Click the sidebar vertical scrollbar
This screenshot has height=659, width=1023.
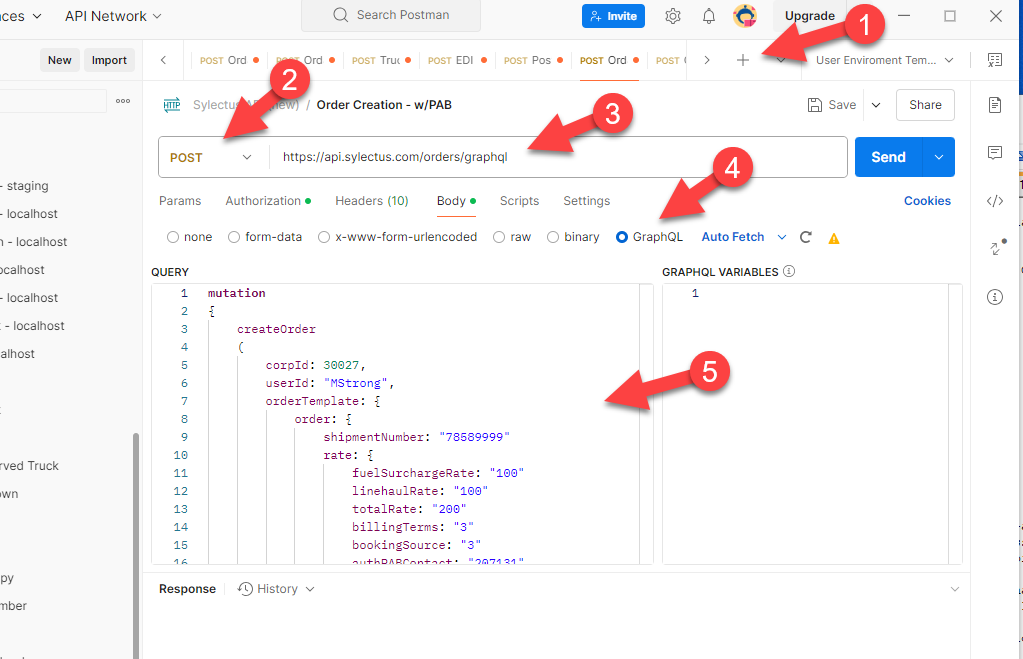pyautogui.click(x=136, y=545)
